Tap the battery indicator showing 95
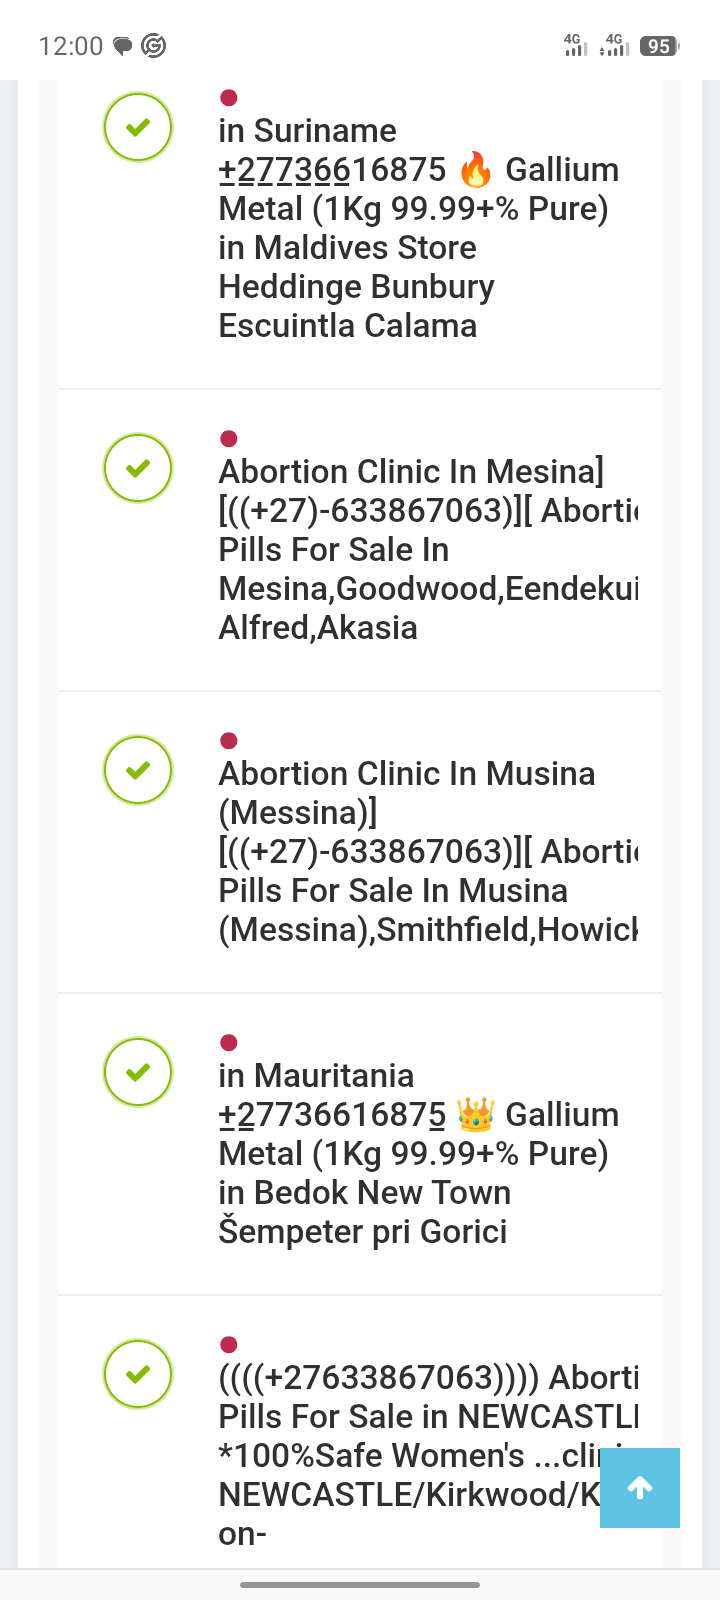 (x=659, y=46)
